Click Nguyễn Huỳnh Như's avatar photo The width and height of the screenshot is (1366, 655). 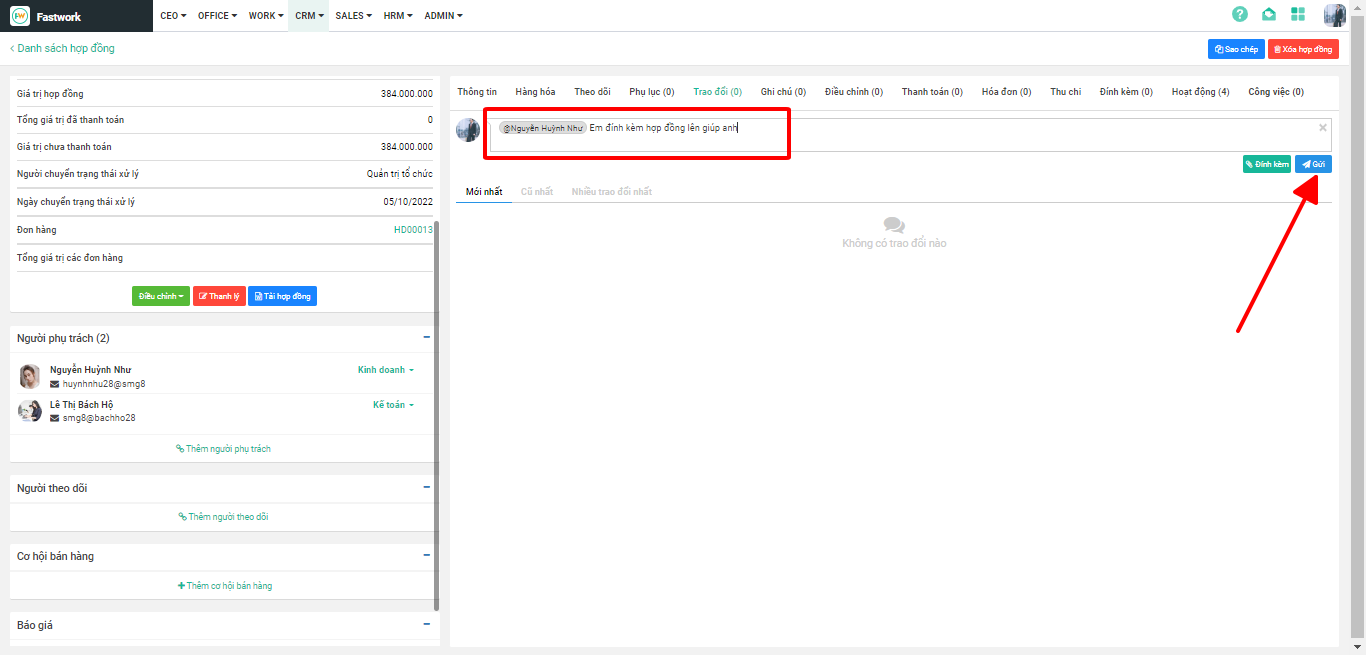(30, 376)
